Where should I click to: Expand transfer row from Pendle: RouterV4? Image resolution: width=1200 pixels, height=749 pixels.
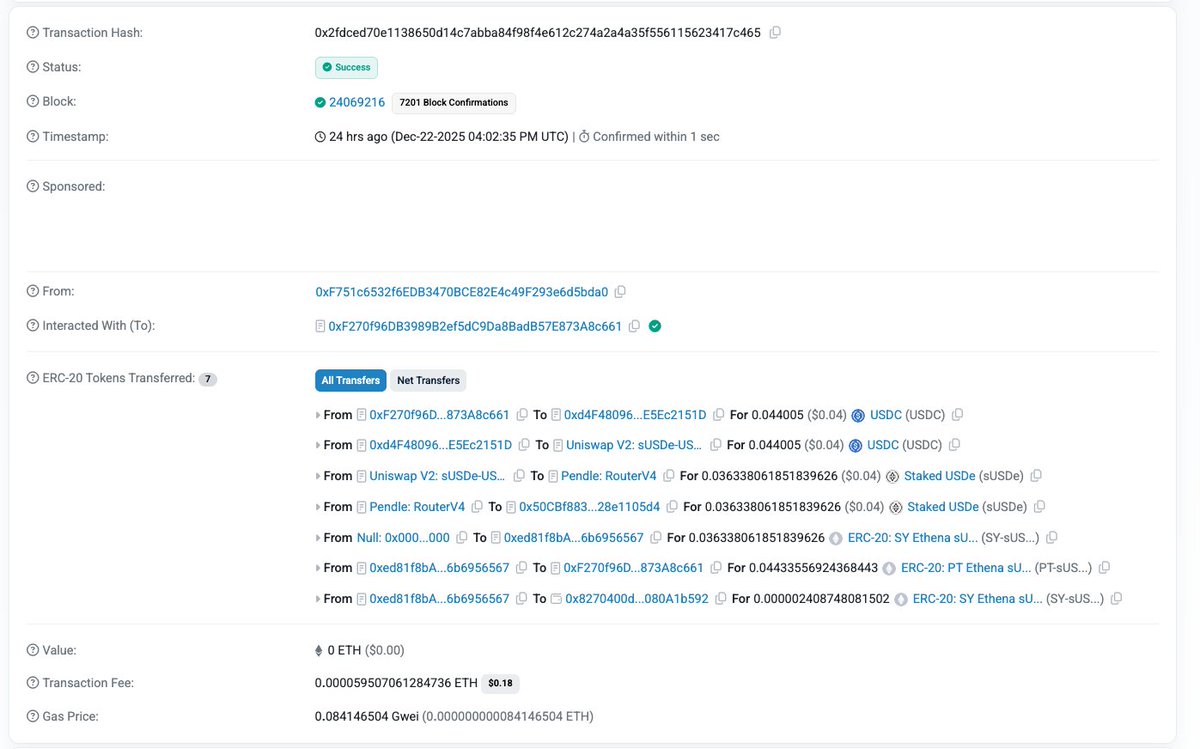(x=319, y=507)
